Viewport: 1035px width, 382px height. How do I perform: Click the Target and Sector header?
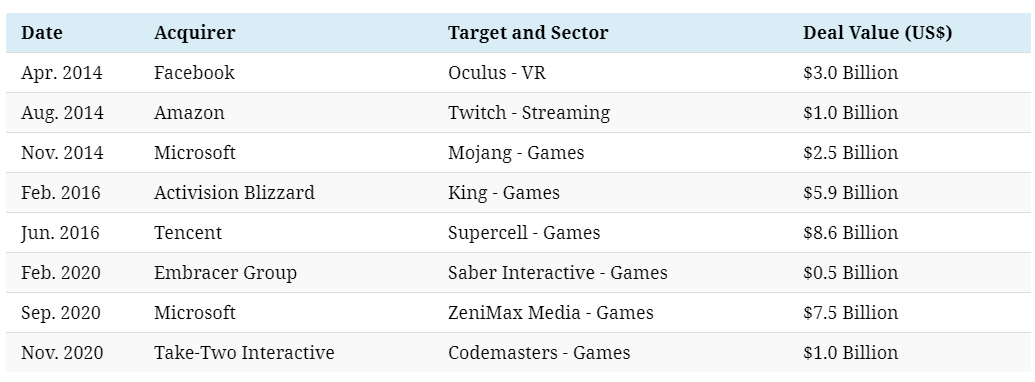point(528,33)
